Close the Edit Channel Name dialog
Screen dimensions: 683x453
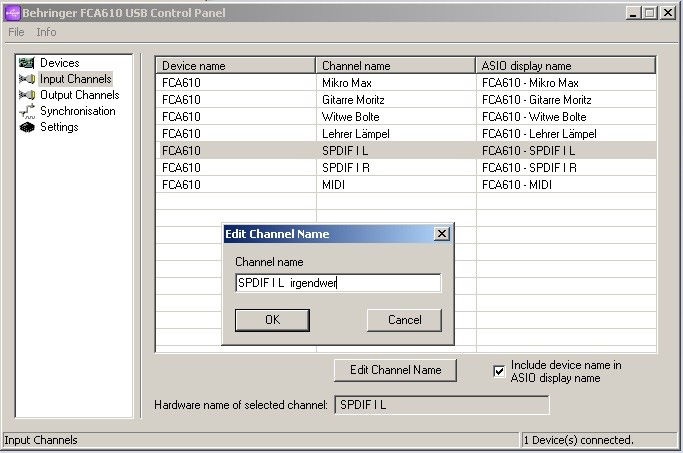tap(442, 234)
